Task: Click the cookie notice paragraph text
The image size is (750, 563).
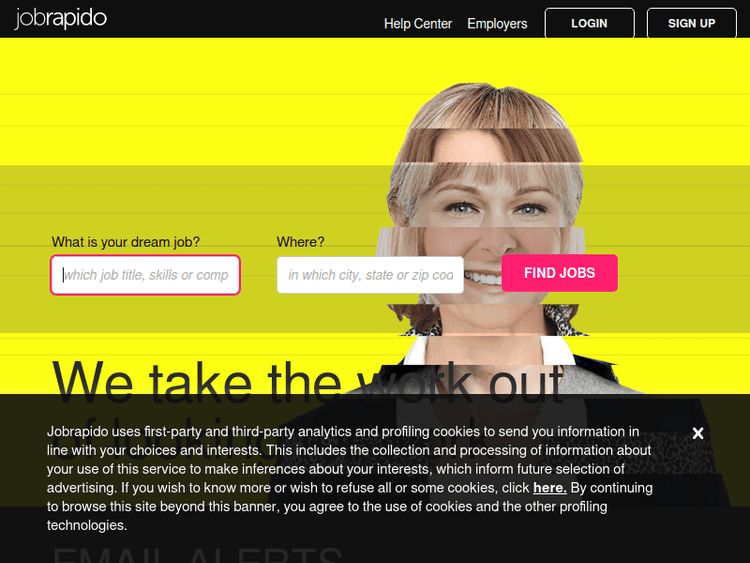Action: tap(350, 478)
